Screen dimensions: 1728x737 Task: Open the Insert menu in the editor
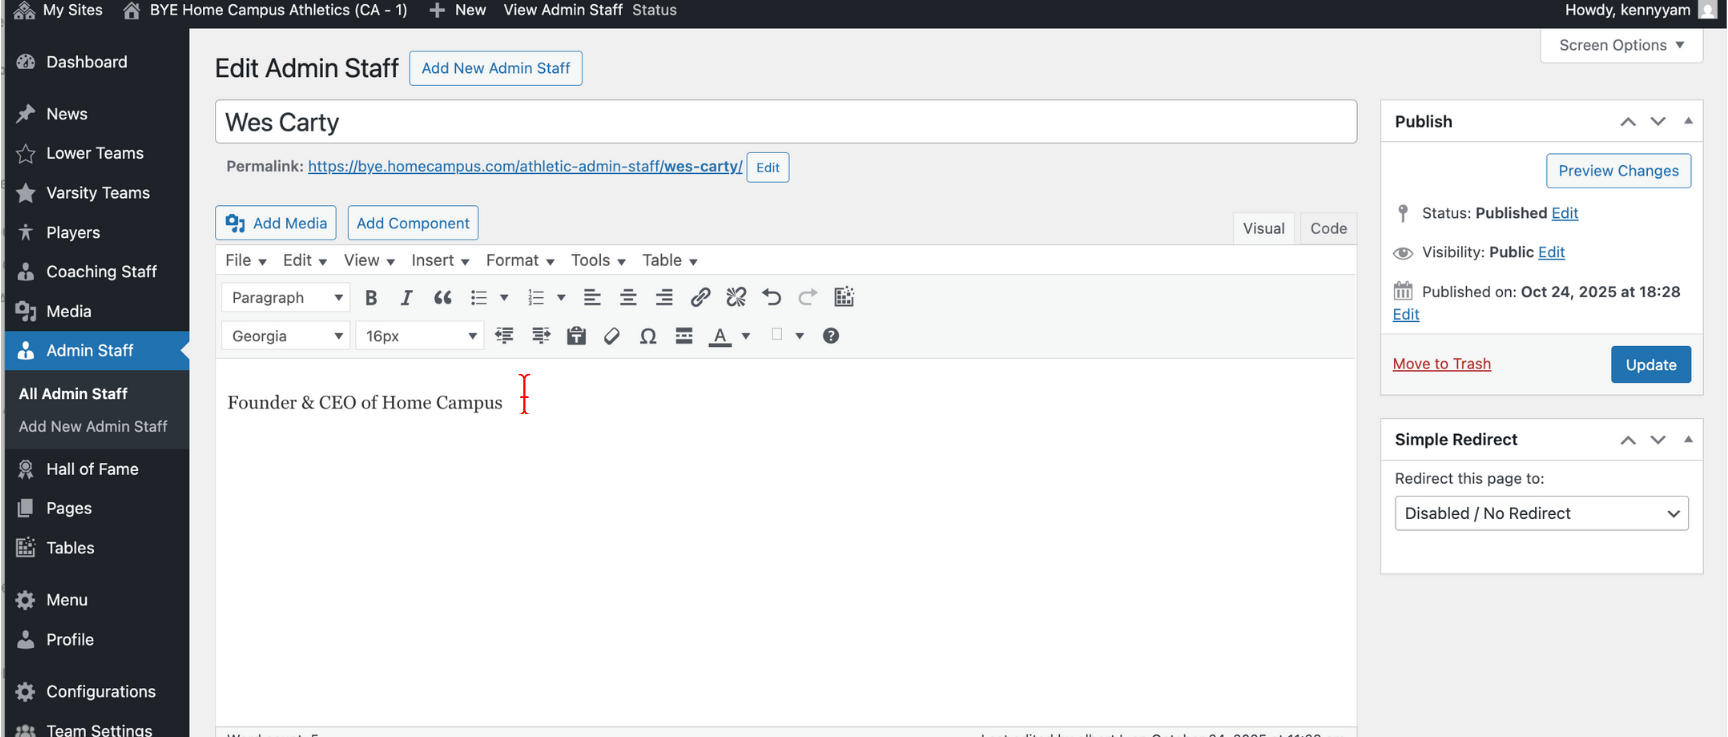(x=440, y=261)
